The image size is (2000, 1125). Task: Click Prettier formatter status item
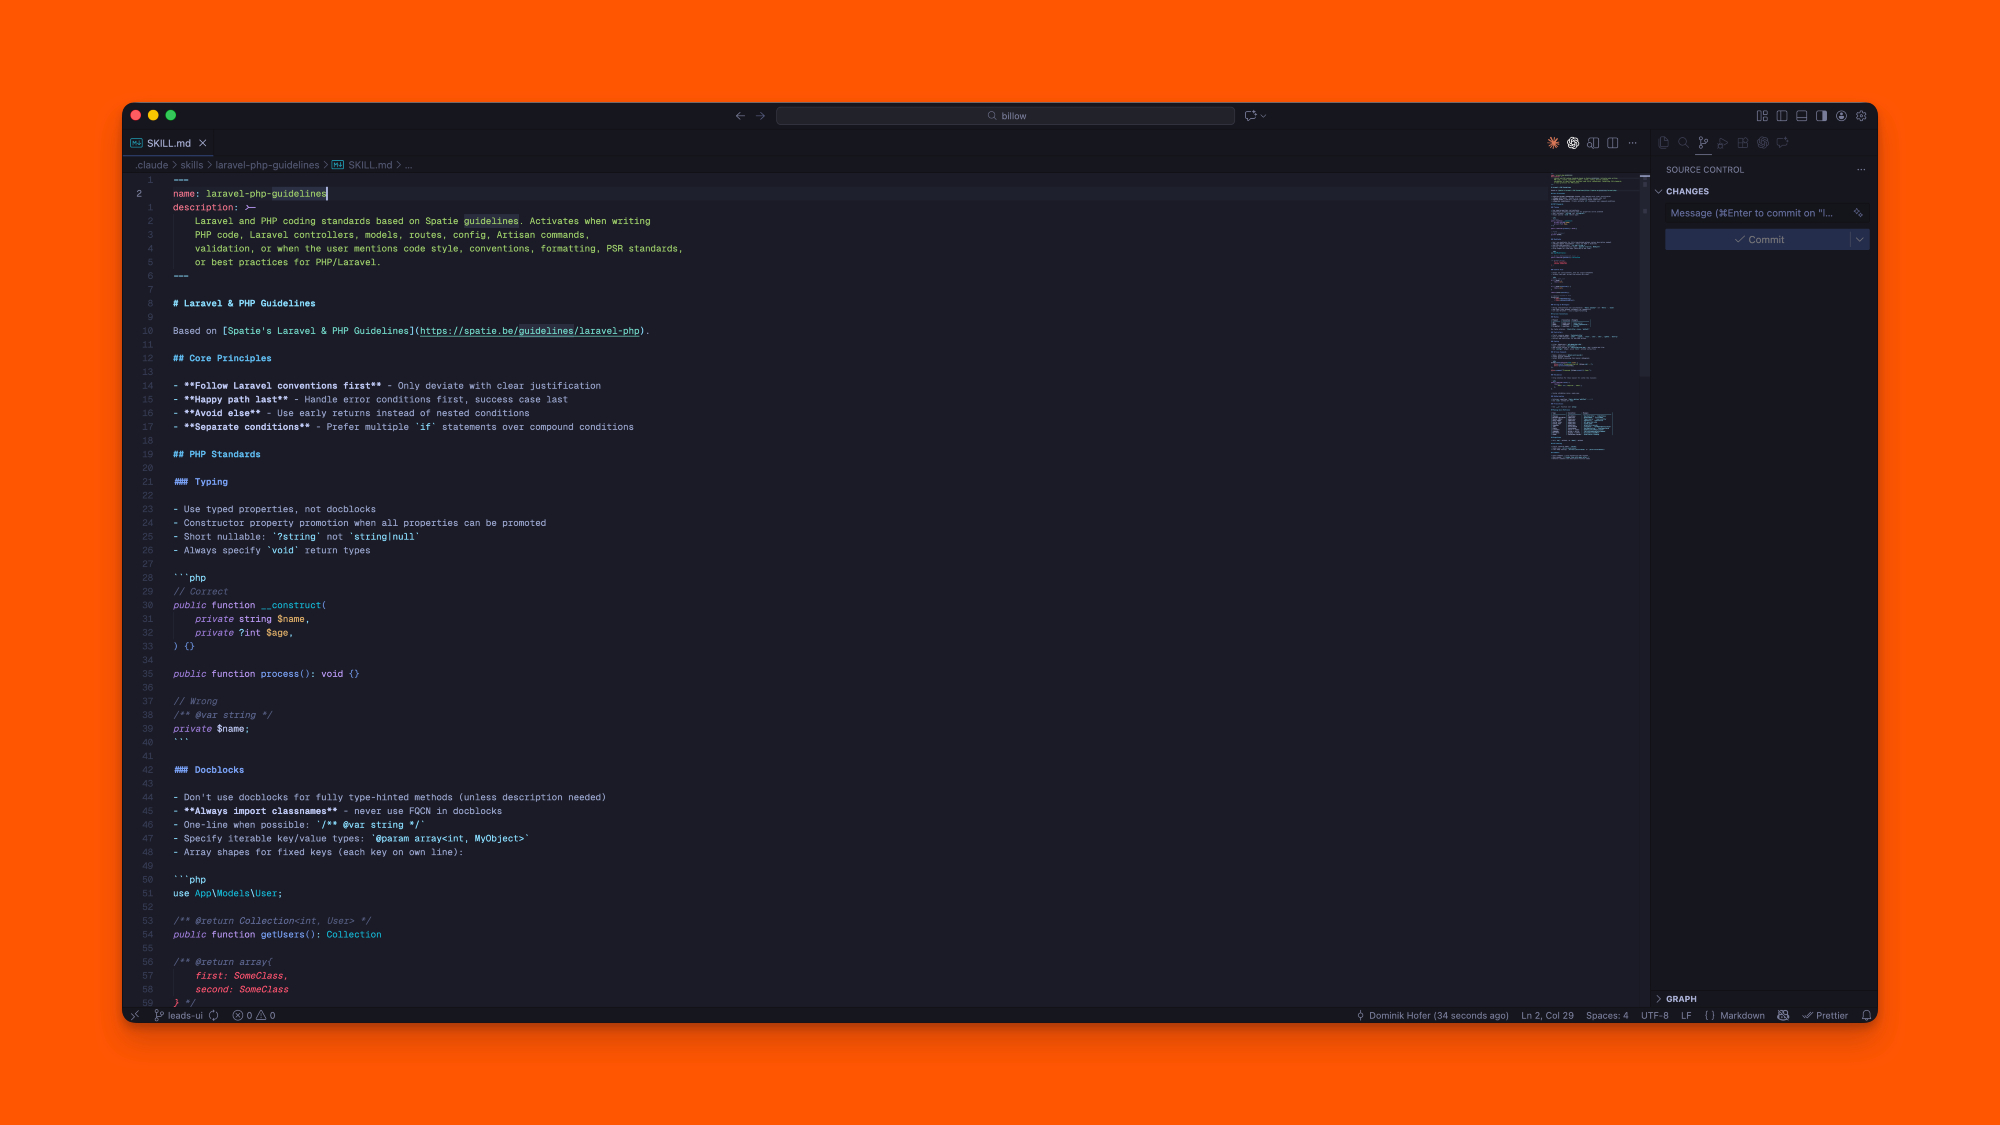tap(1825, 1015)
